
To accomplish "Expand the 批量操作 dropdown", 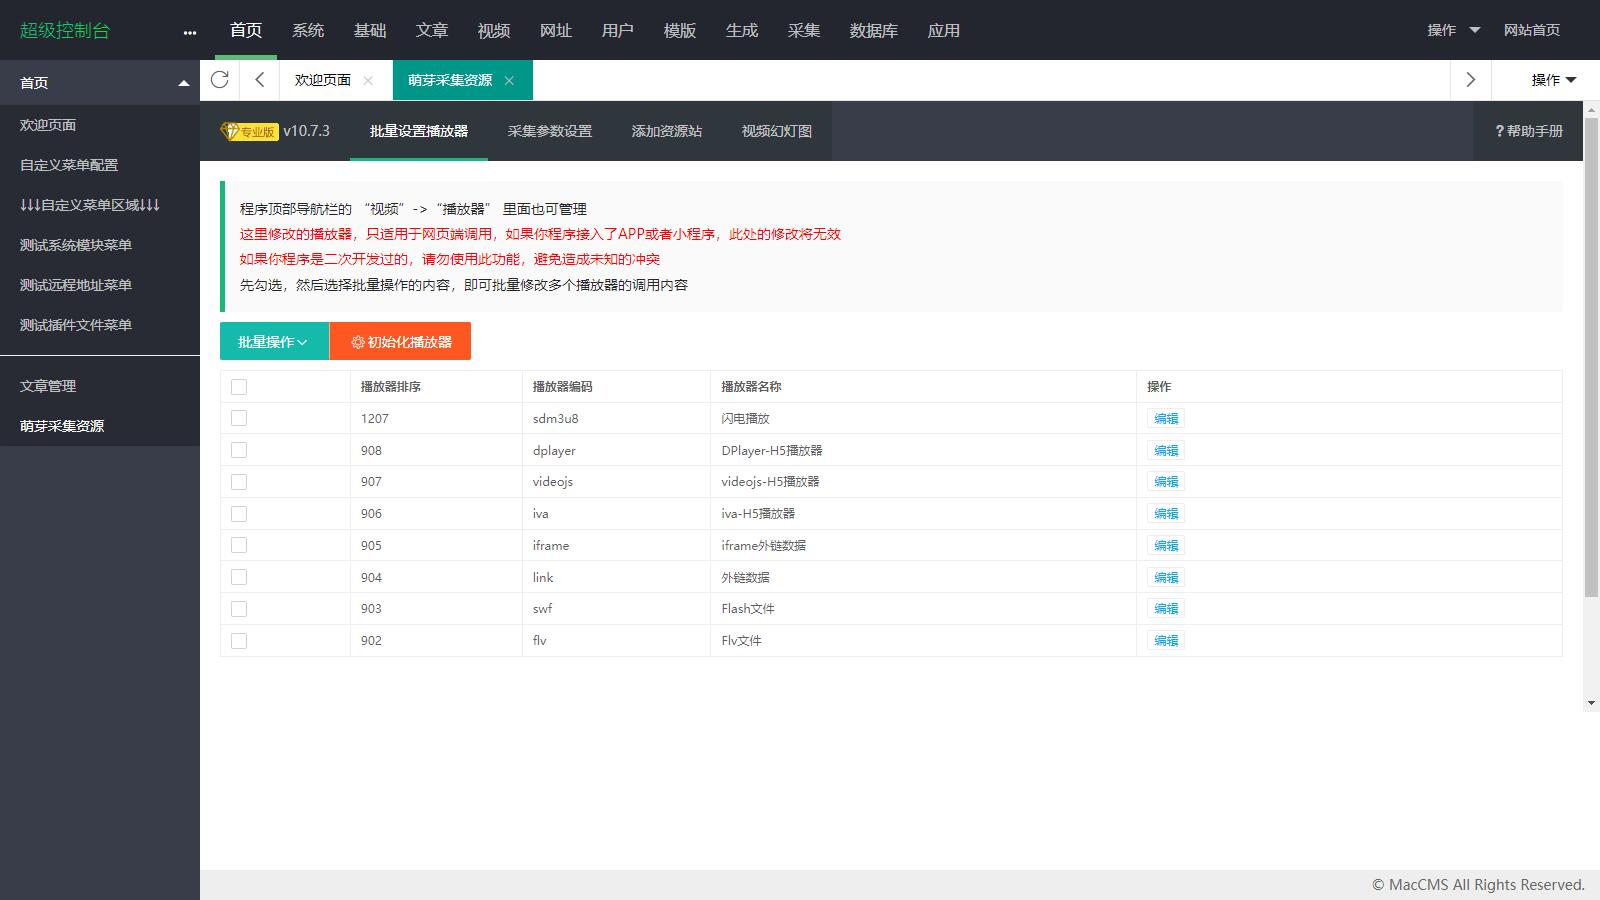I will click(273, 342).
